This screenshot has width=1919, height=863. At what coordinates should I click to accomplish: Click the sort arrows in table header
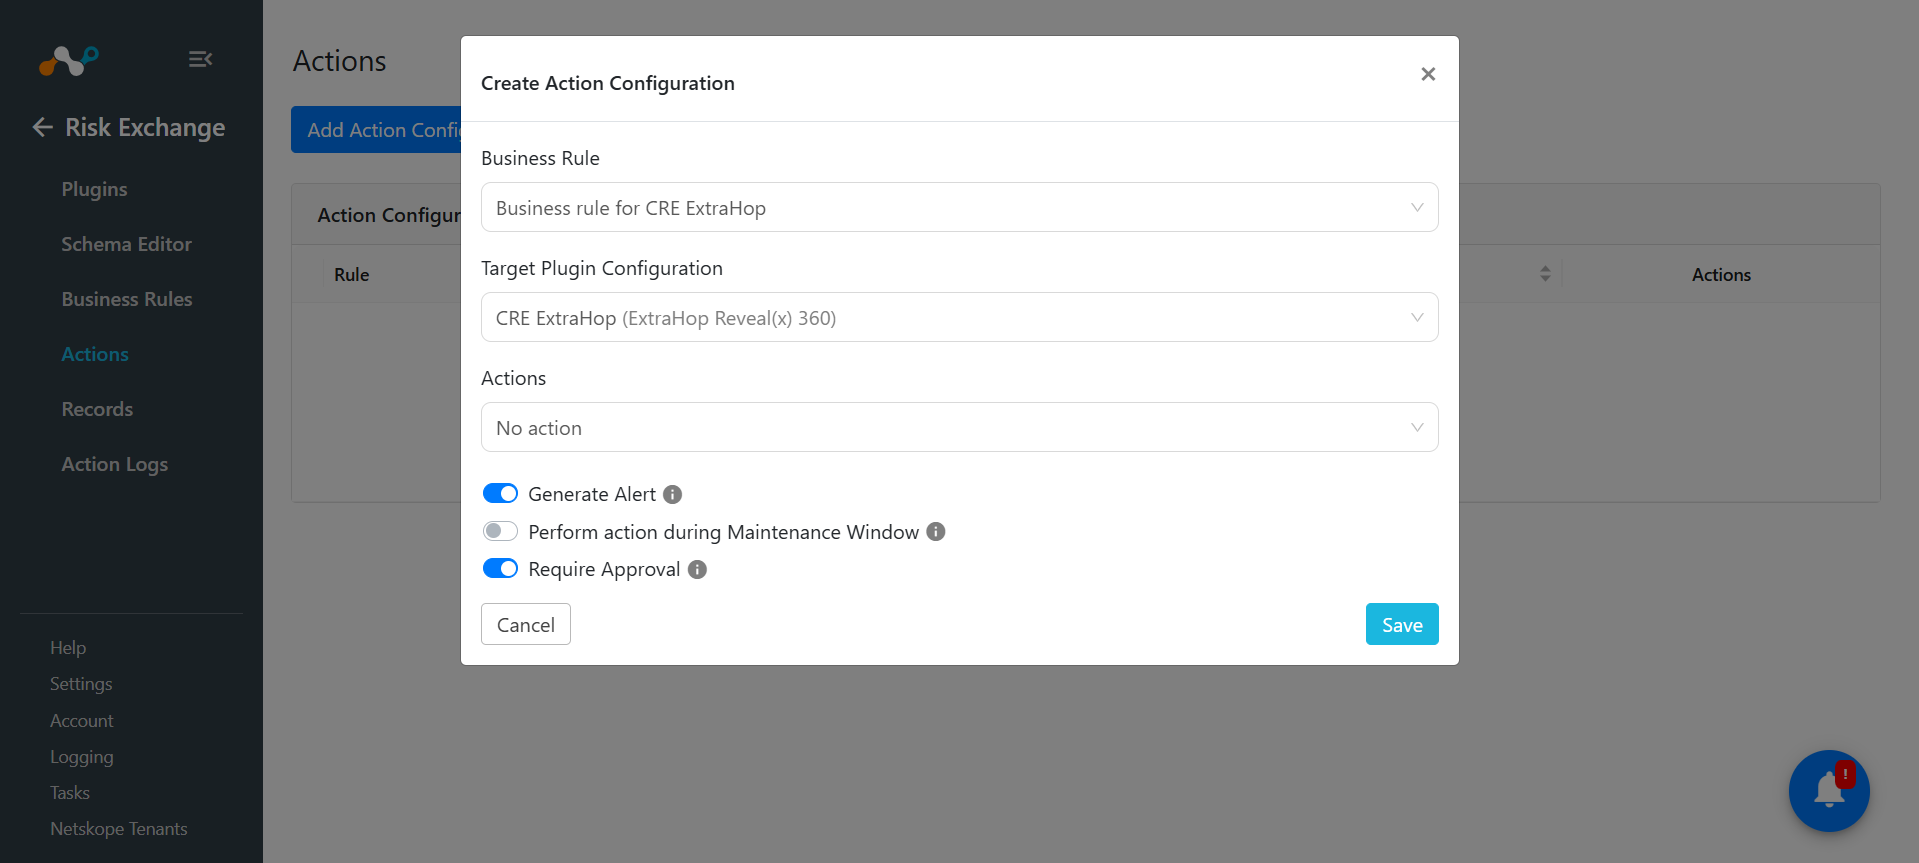coord(1545,274)
